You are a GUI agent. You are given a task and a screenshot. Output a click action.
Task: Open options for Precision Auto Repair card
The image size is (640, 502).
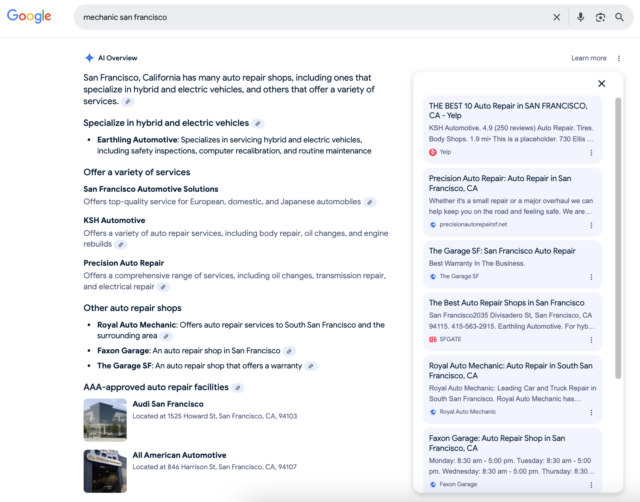point(591,225)
